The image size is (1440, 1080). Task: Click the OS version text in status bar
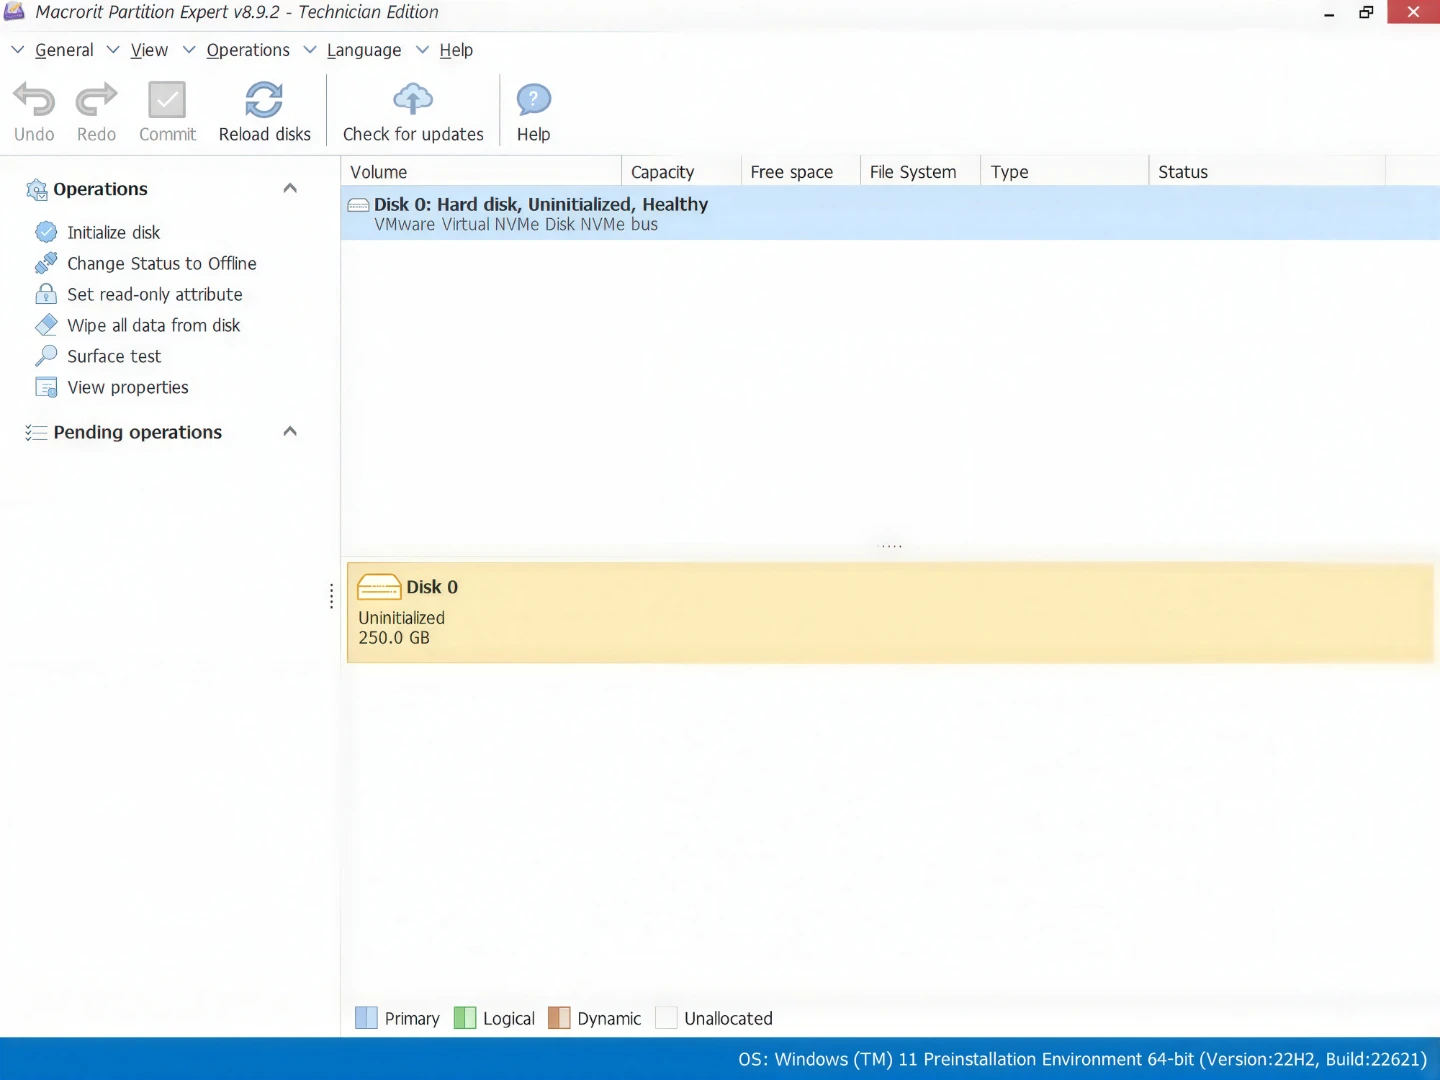coord(1083,1059)
